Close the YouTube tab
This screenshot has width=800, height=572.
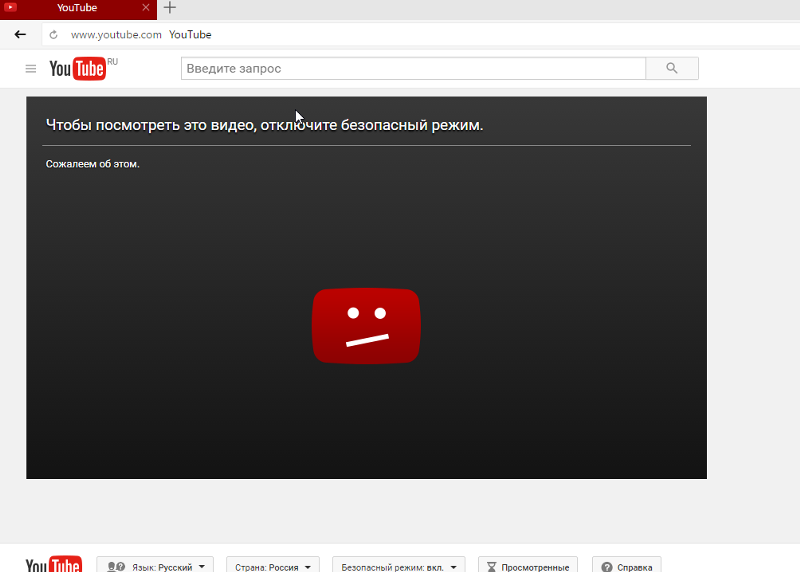[x=146, y=8]
